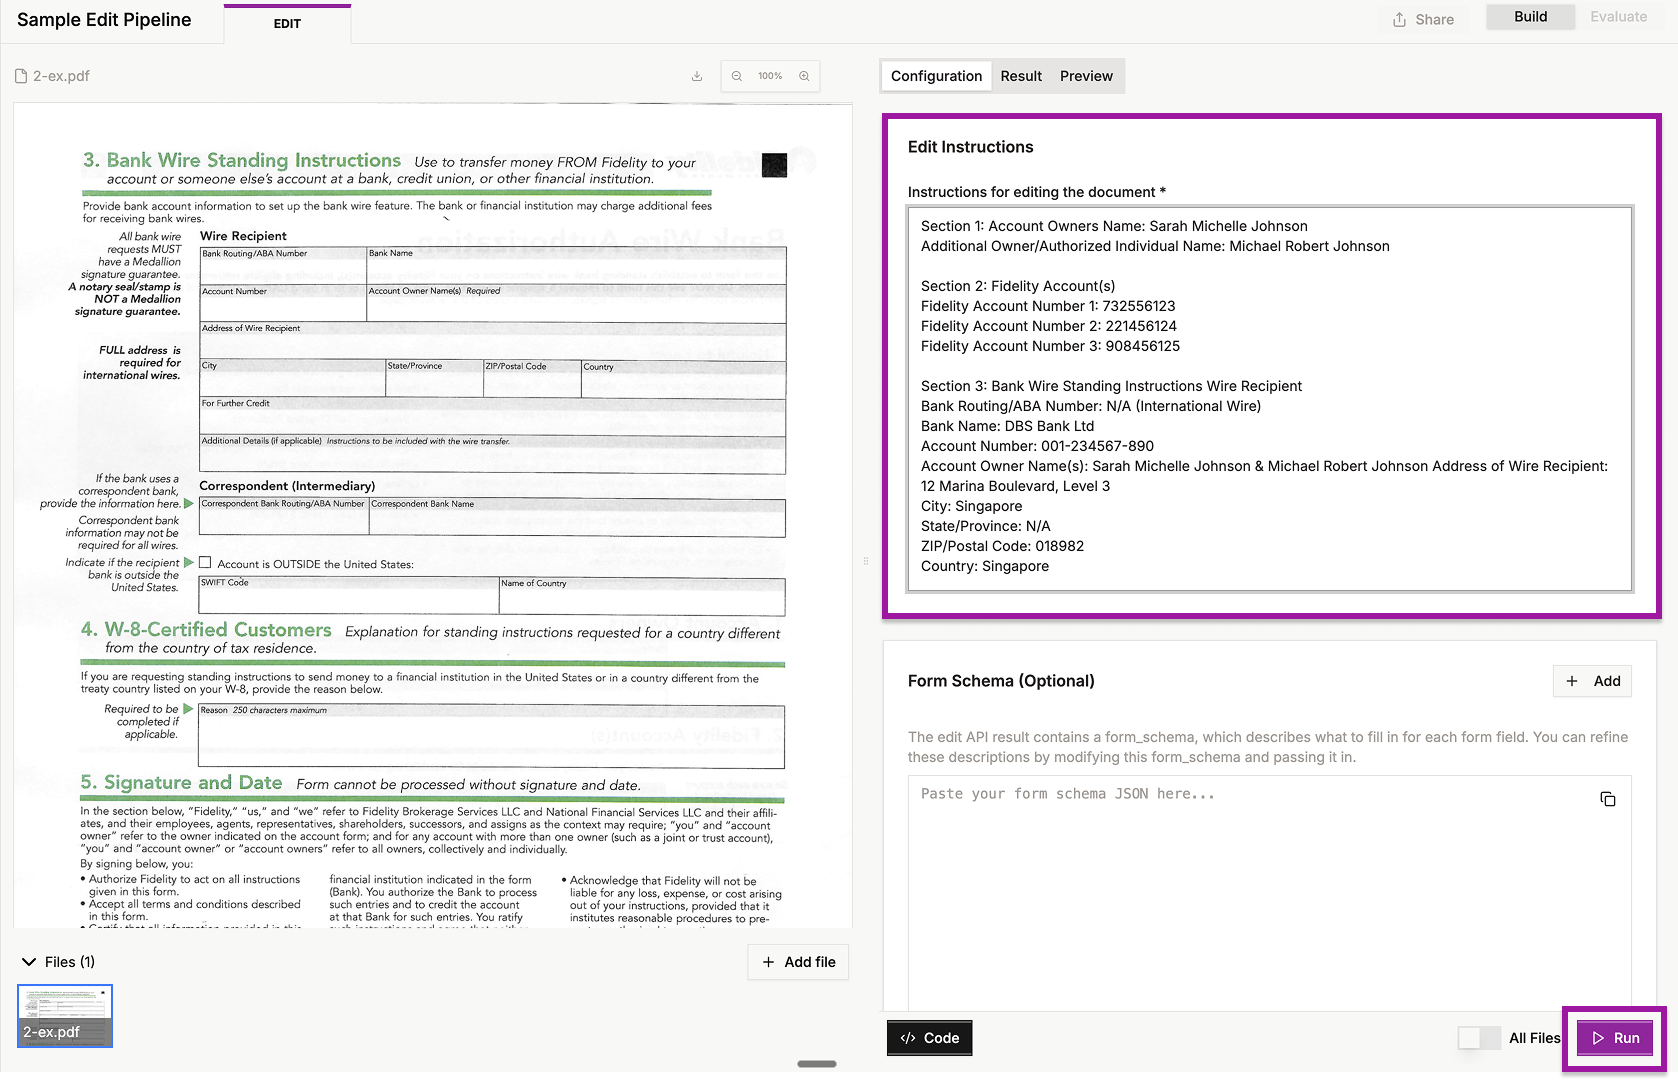
Task: Focus the form schema JSON field
Action: (x=1270, y=893)
